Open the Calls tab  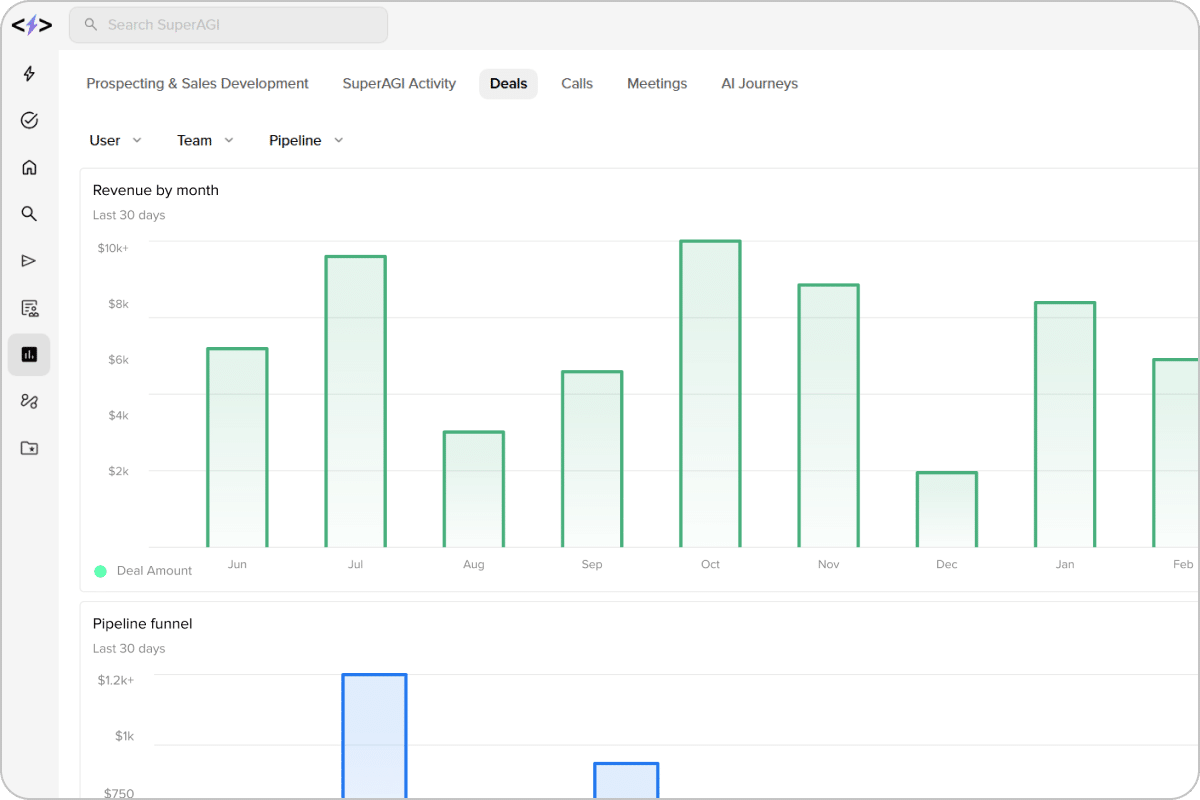577,84
